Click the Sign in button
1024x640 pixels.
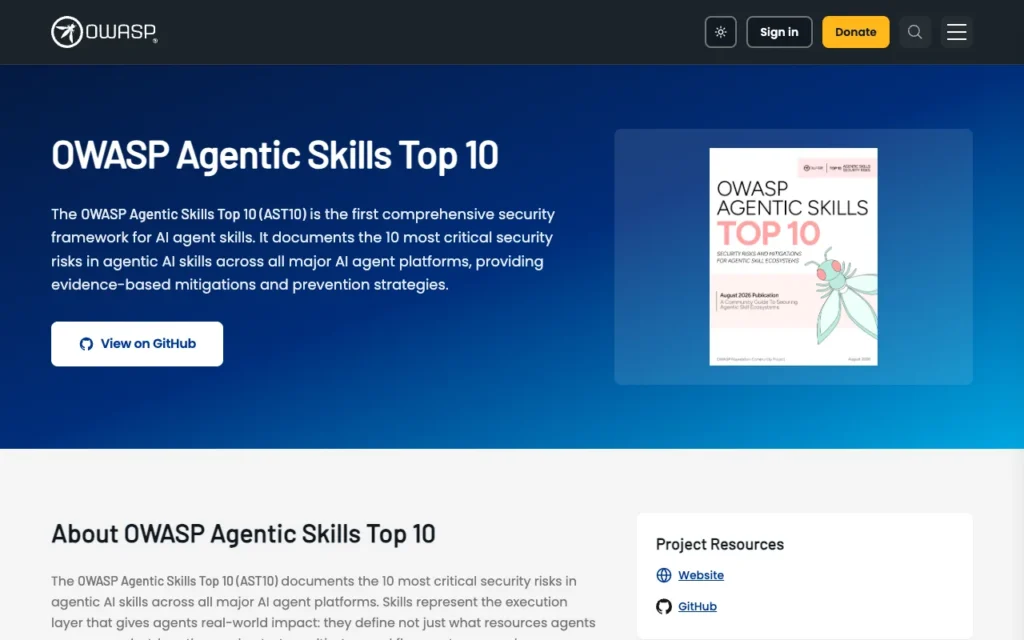click(x=779, y=32)
